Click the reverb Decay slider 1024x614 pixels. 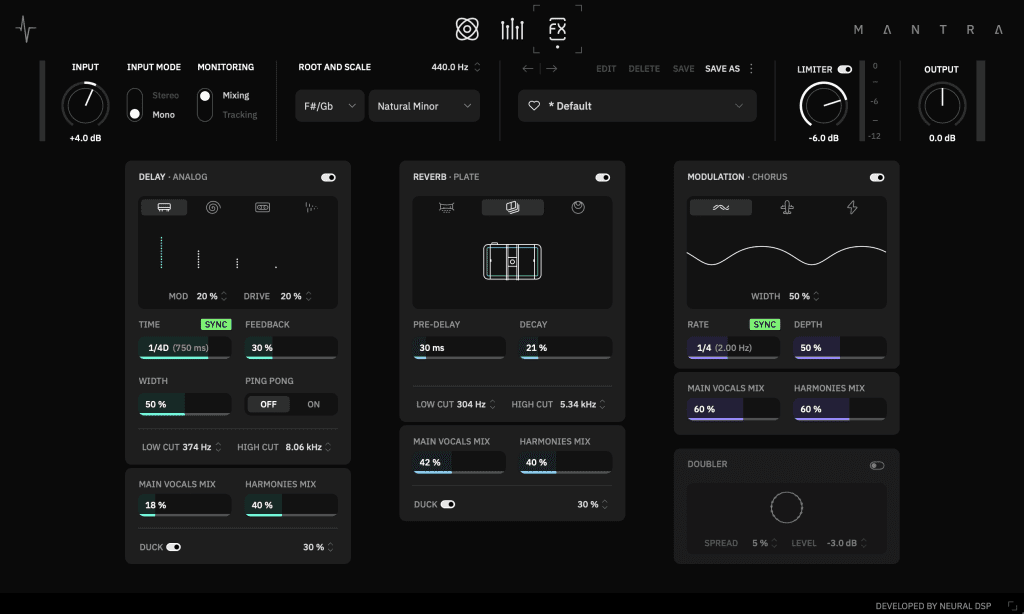tap(565, 348)
